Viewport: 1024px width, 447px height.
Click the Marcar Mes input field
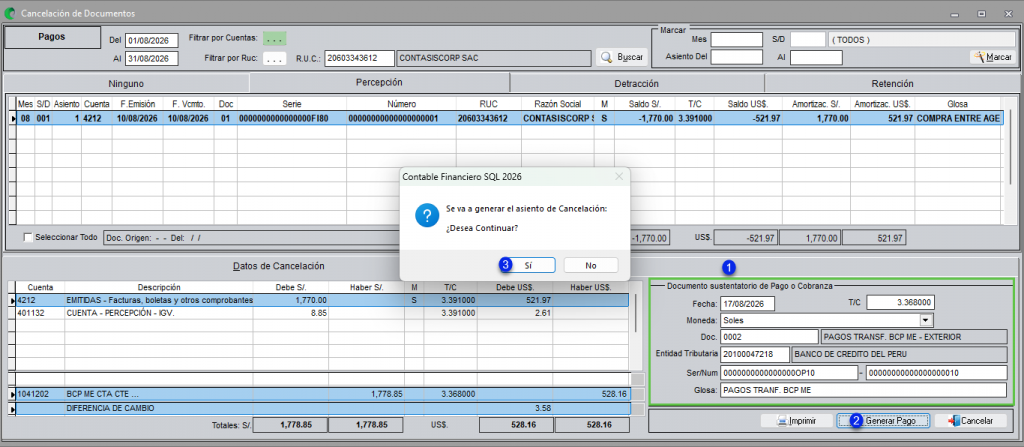[736, 40]
